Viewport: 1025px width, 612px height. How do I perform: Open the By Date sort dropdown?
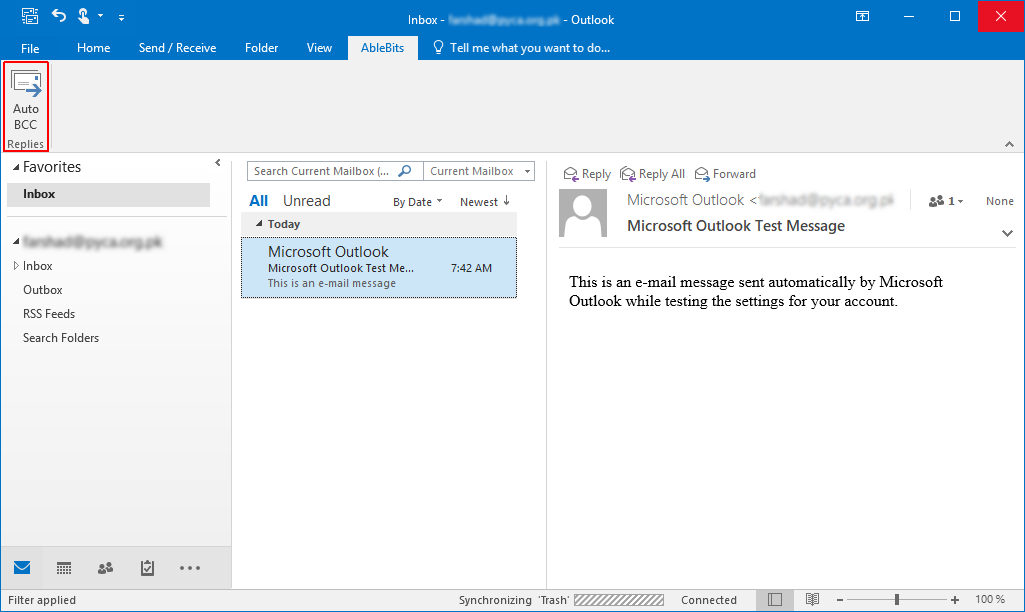(416, 201)
